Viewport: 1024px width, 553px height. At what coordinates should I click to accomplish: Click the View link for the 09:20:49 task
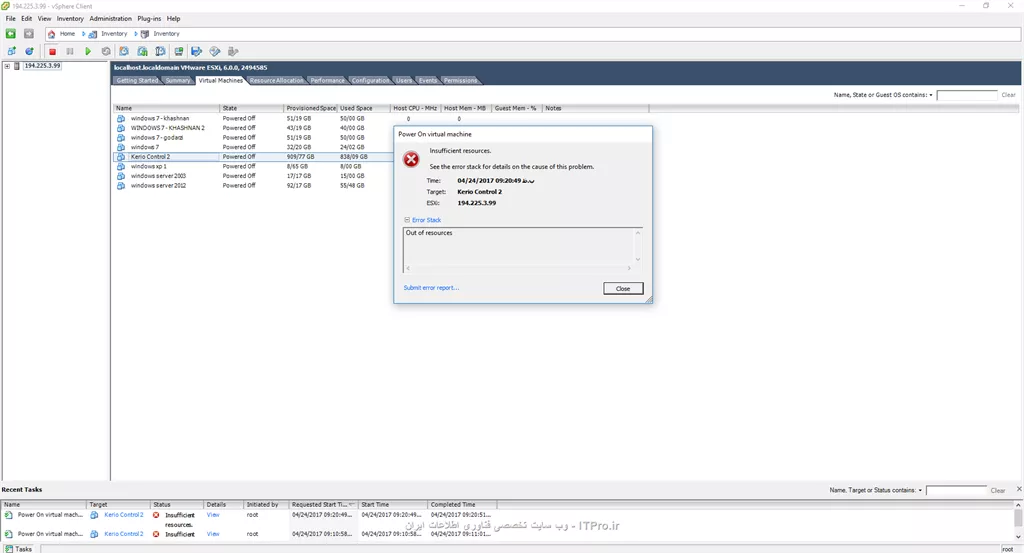[x=213, y=515]
